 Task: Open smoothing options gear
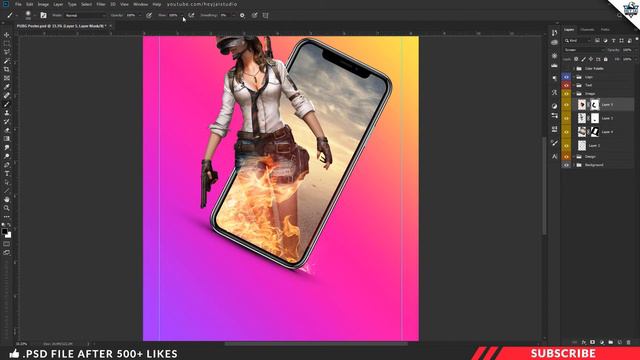(242, 15)
